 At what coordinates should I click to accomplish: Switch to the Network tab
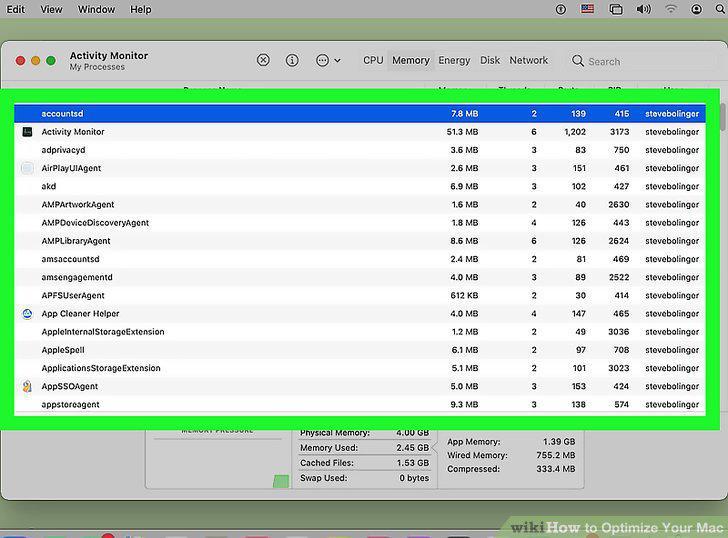coord(528,60)
